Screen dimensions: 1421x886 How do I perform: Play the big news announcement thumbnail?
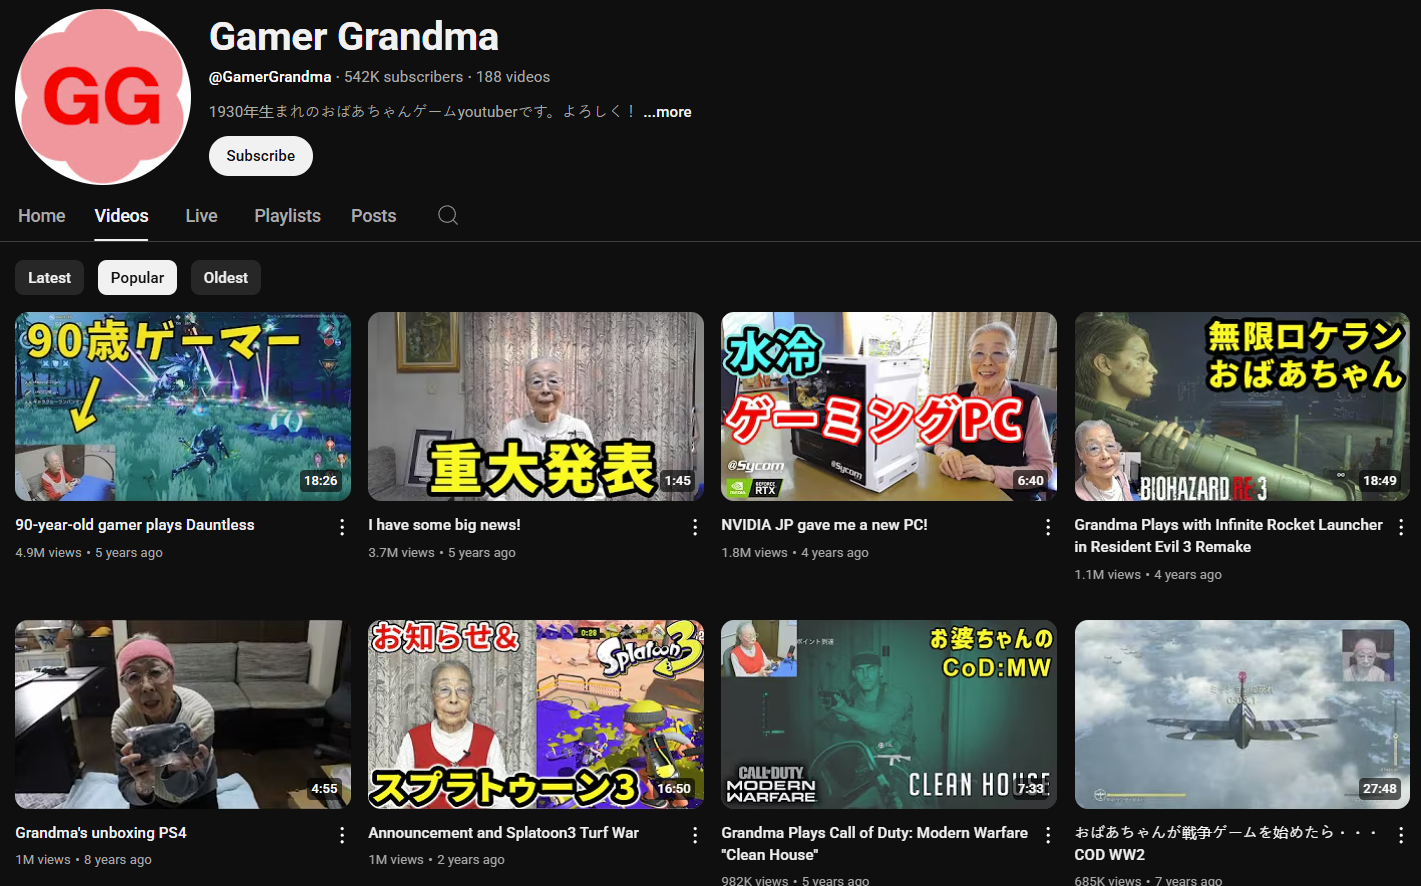pyautogui.click(x=536, y=407)
